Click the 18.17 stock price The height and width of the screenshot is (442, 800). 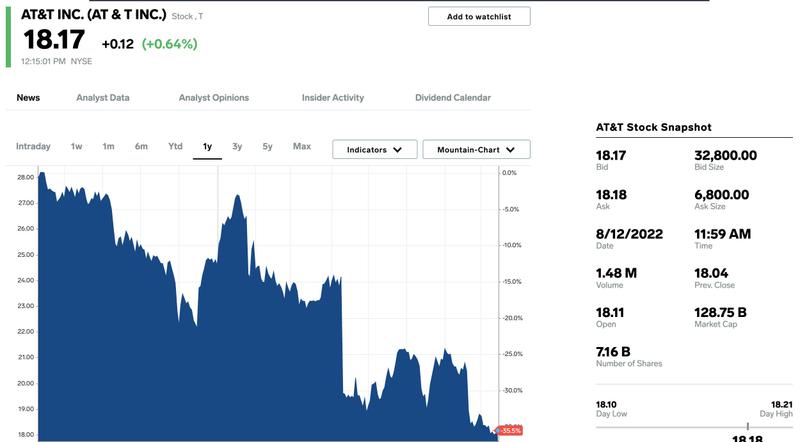(54, 40)
